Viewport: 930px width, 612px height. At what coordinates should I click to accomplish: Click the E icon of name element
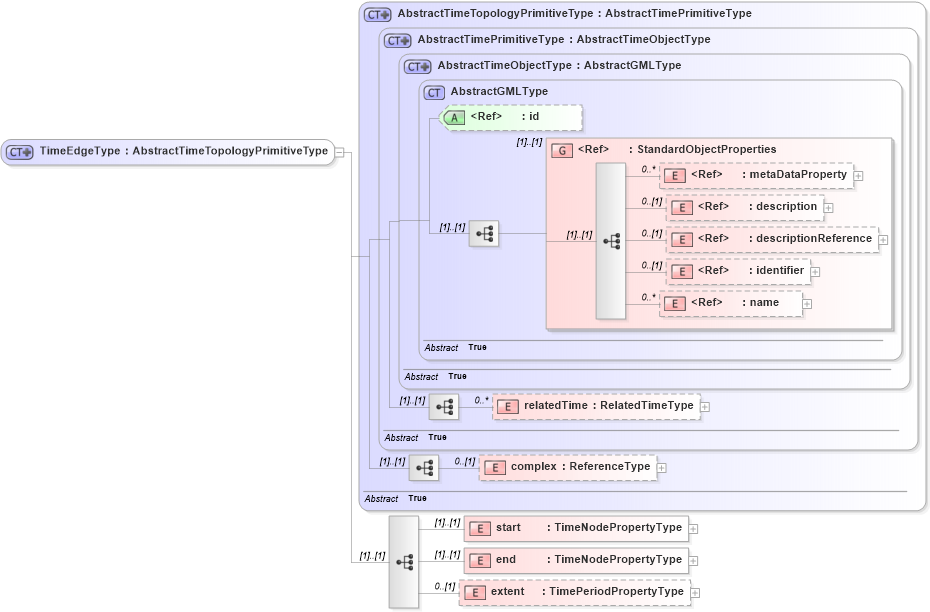click(675, 304)
